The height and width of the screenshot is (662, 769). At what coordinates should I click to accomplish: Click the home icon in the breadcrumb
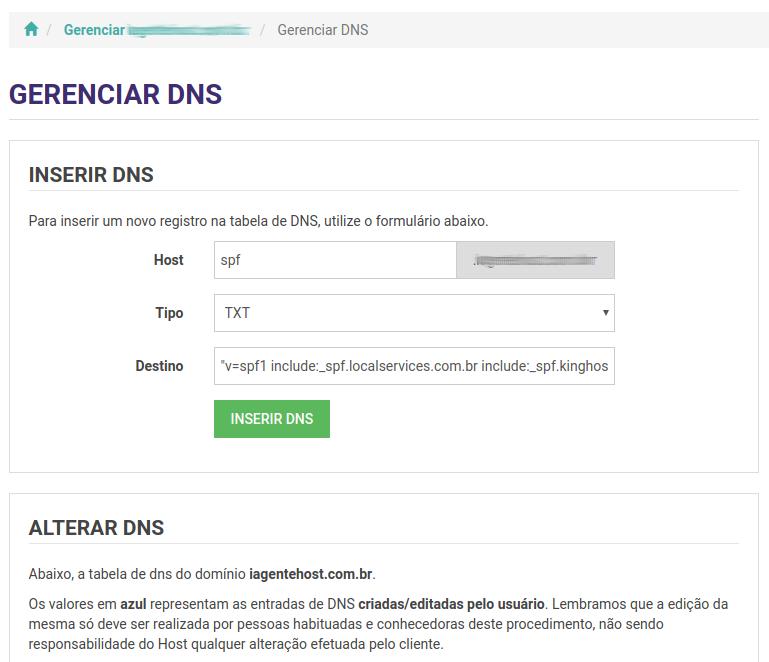point(31,30)
